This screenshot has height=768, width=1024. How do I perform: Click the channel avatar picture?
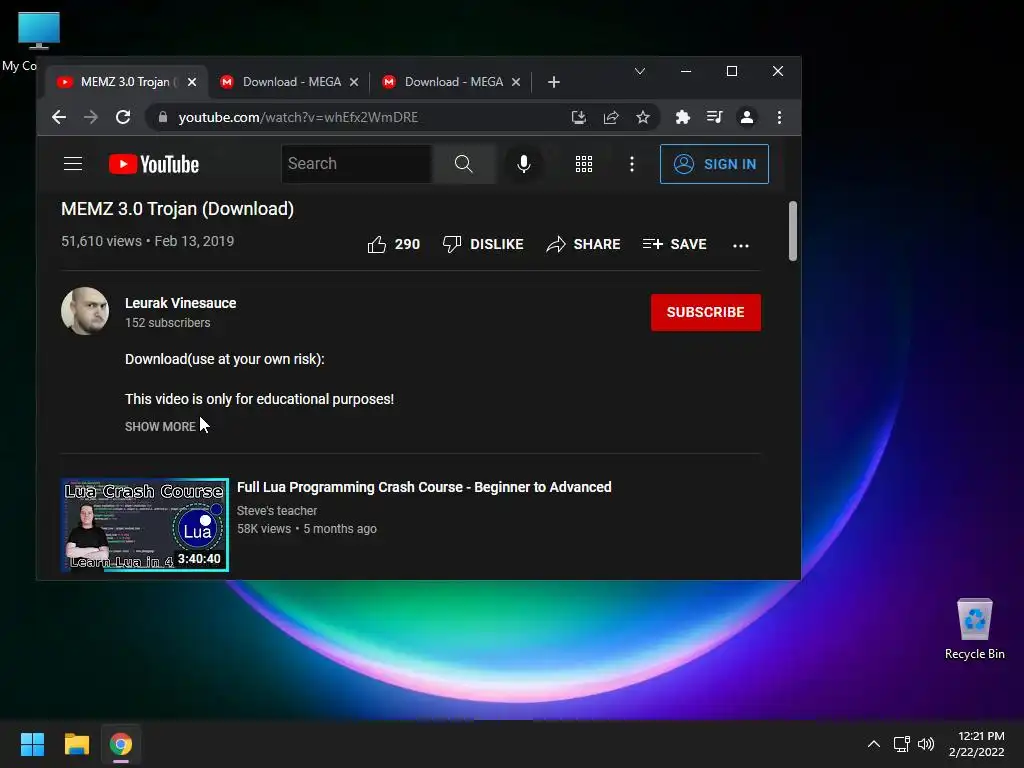pos(85,311)
